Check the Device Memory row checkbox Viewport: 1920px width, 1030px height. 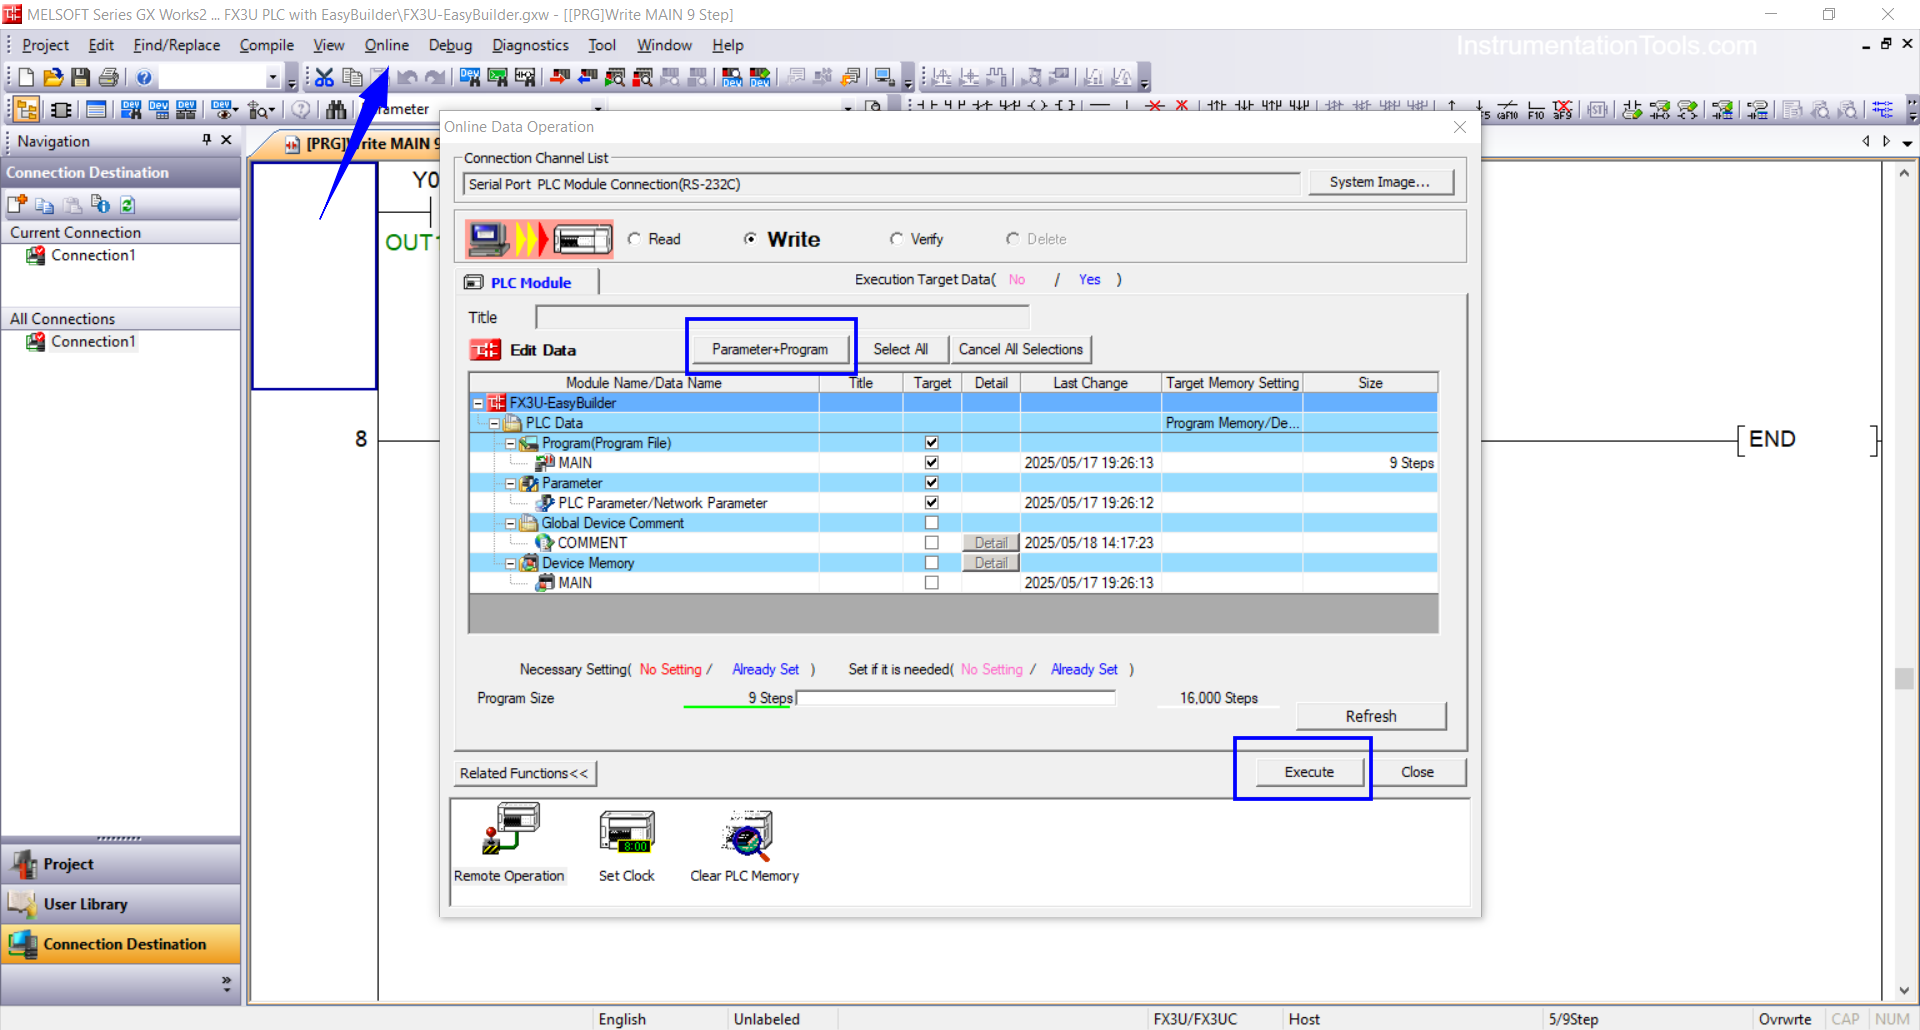(932, 563)
